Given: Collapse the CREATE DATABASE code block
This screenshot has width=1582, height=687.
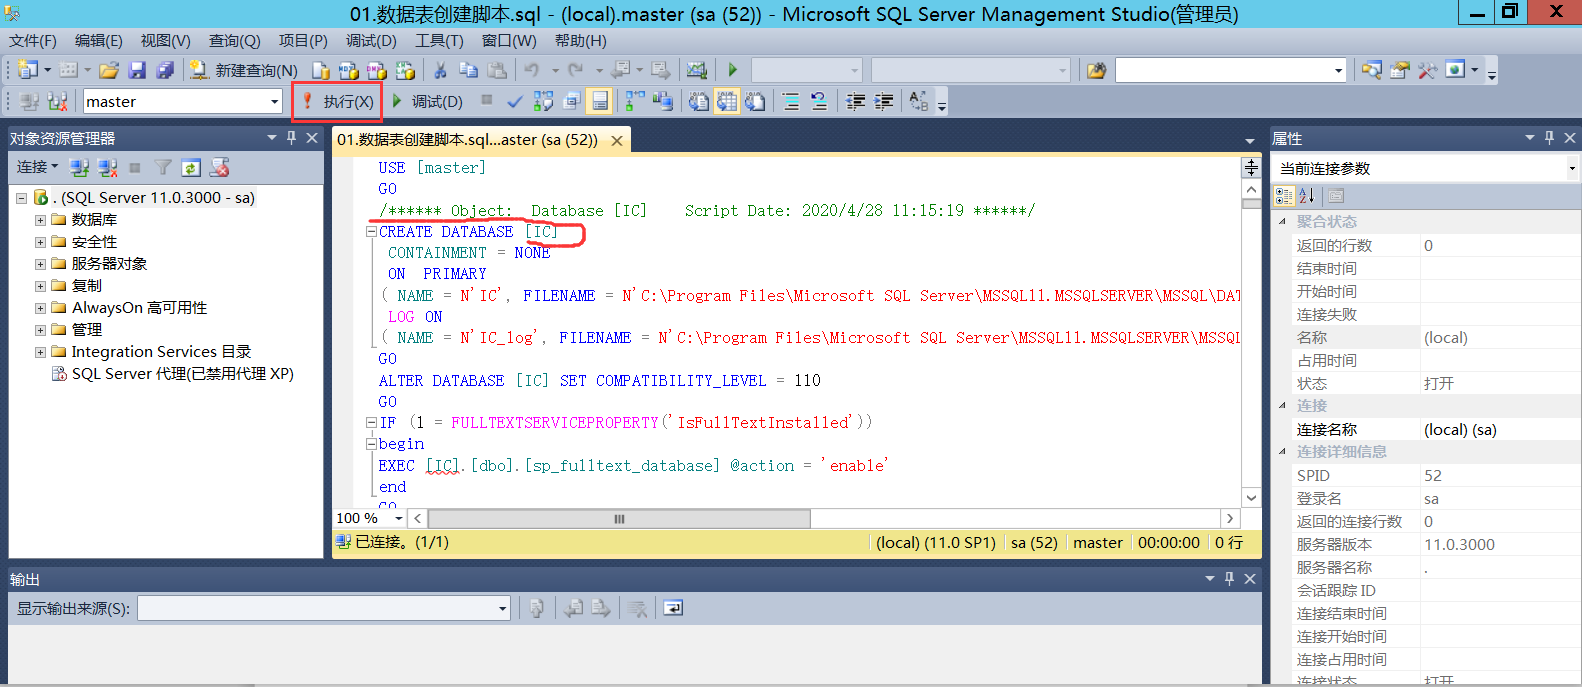Looking at the screenshot, I should (x=371, y=232).
